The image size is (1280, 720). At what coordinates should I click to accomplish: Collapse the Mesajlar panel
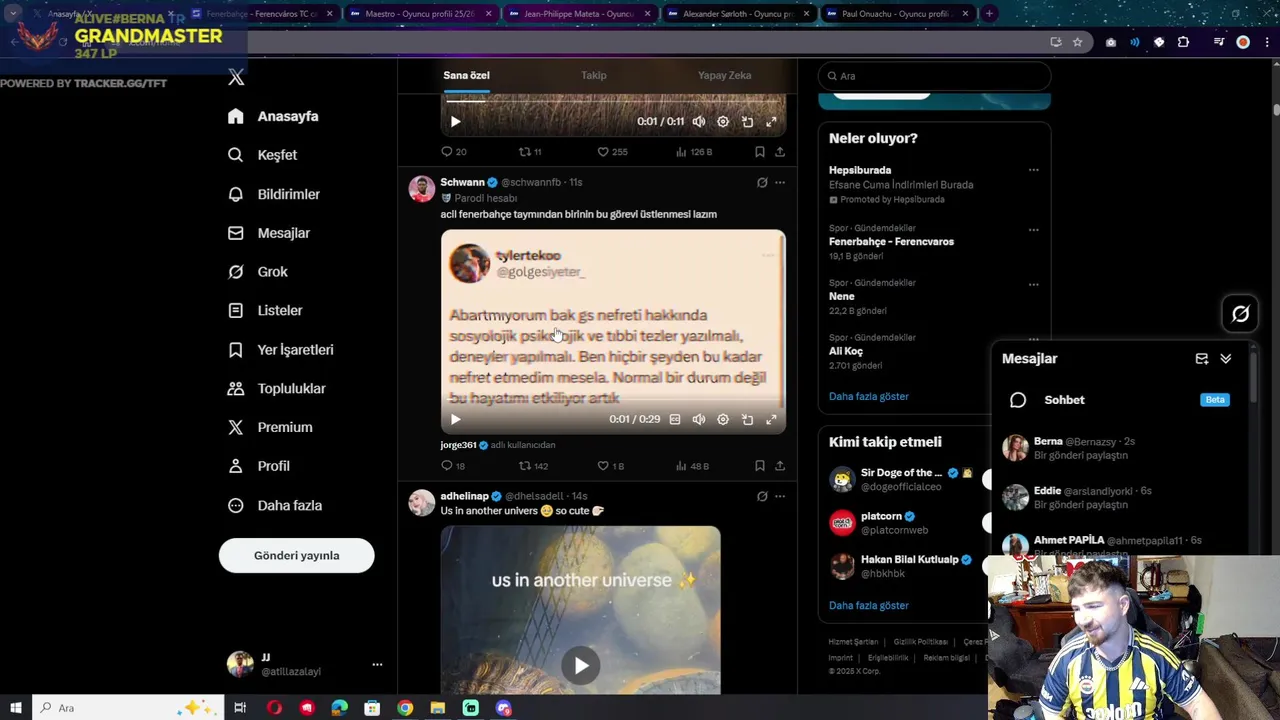point(1226,359)
